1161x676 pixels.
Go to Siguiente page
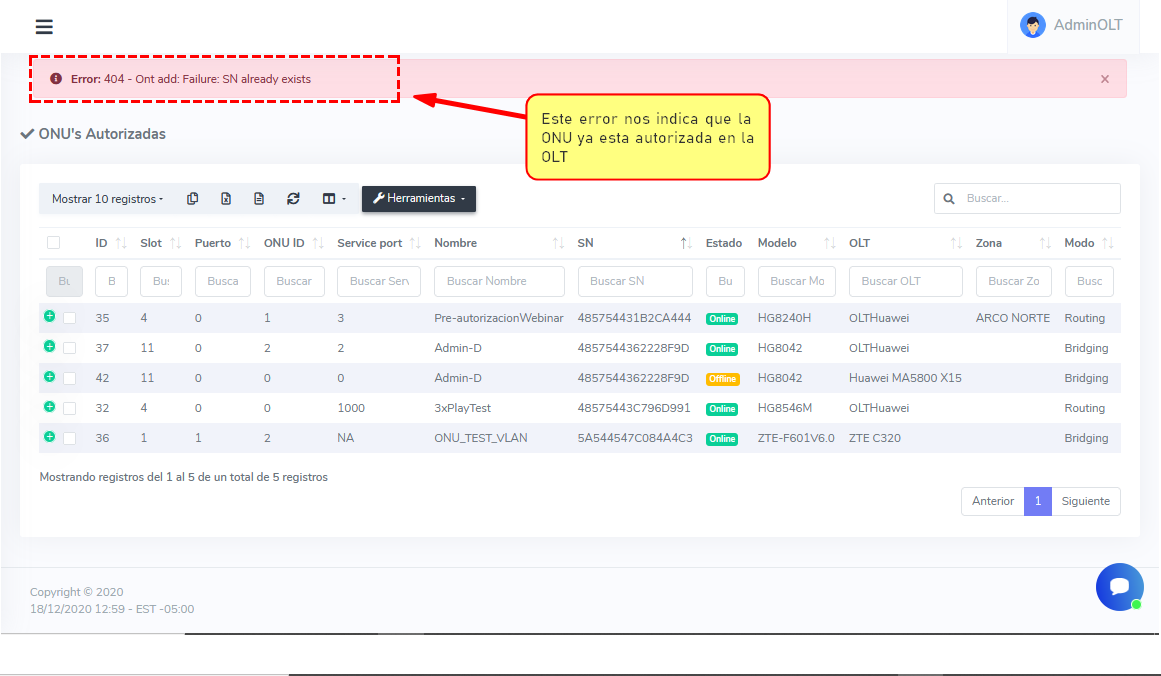[1085, 501]
